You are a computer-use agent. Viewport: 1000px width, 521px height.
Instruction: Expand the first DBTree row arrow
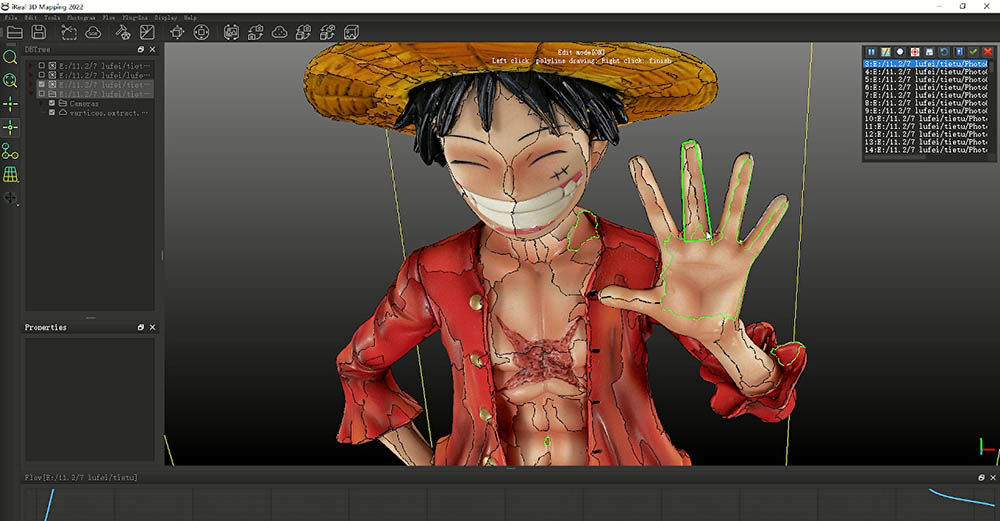coord(31,66)
